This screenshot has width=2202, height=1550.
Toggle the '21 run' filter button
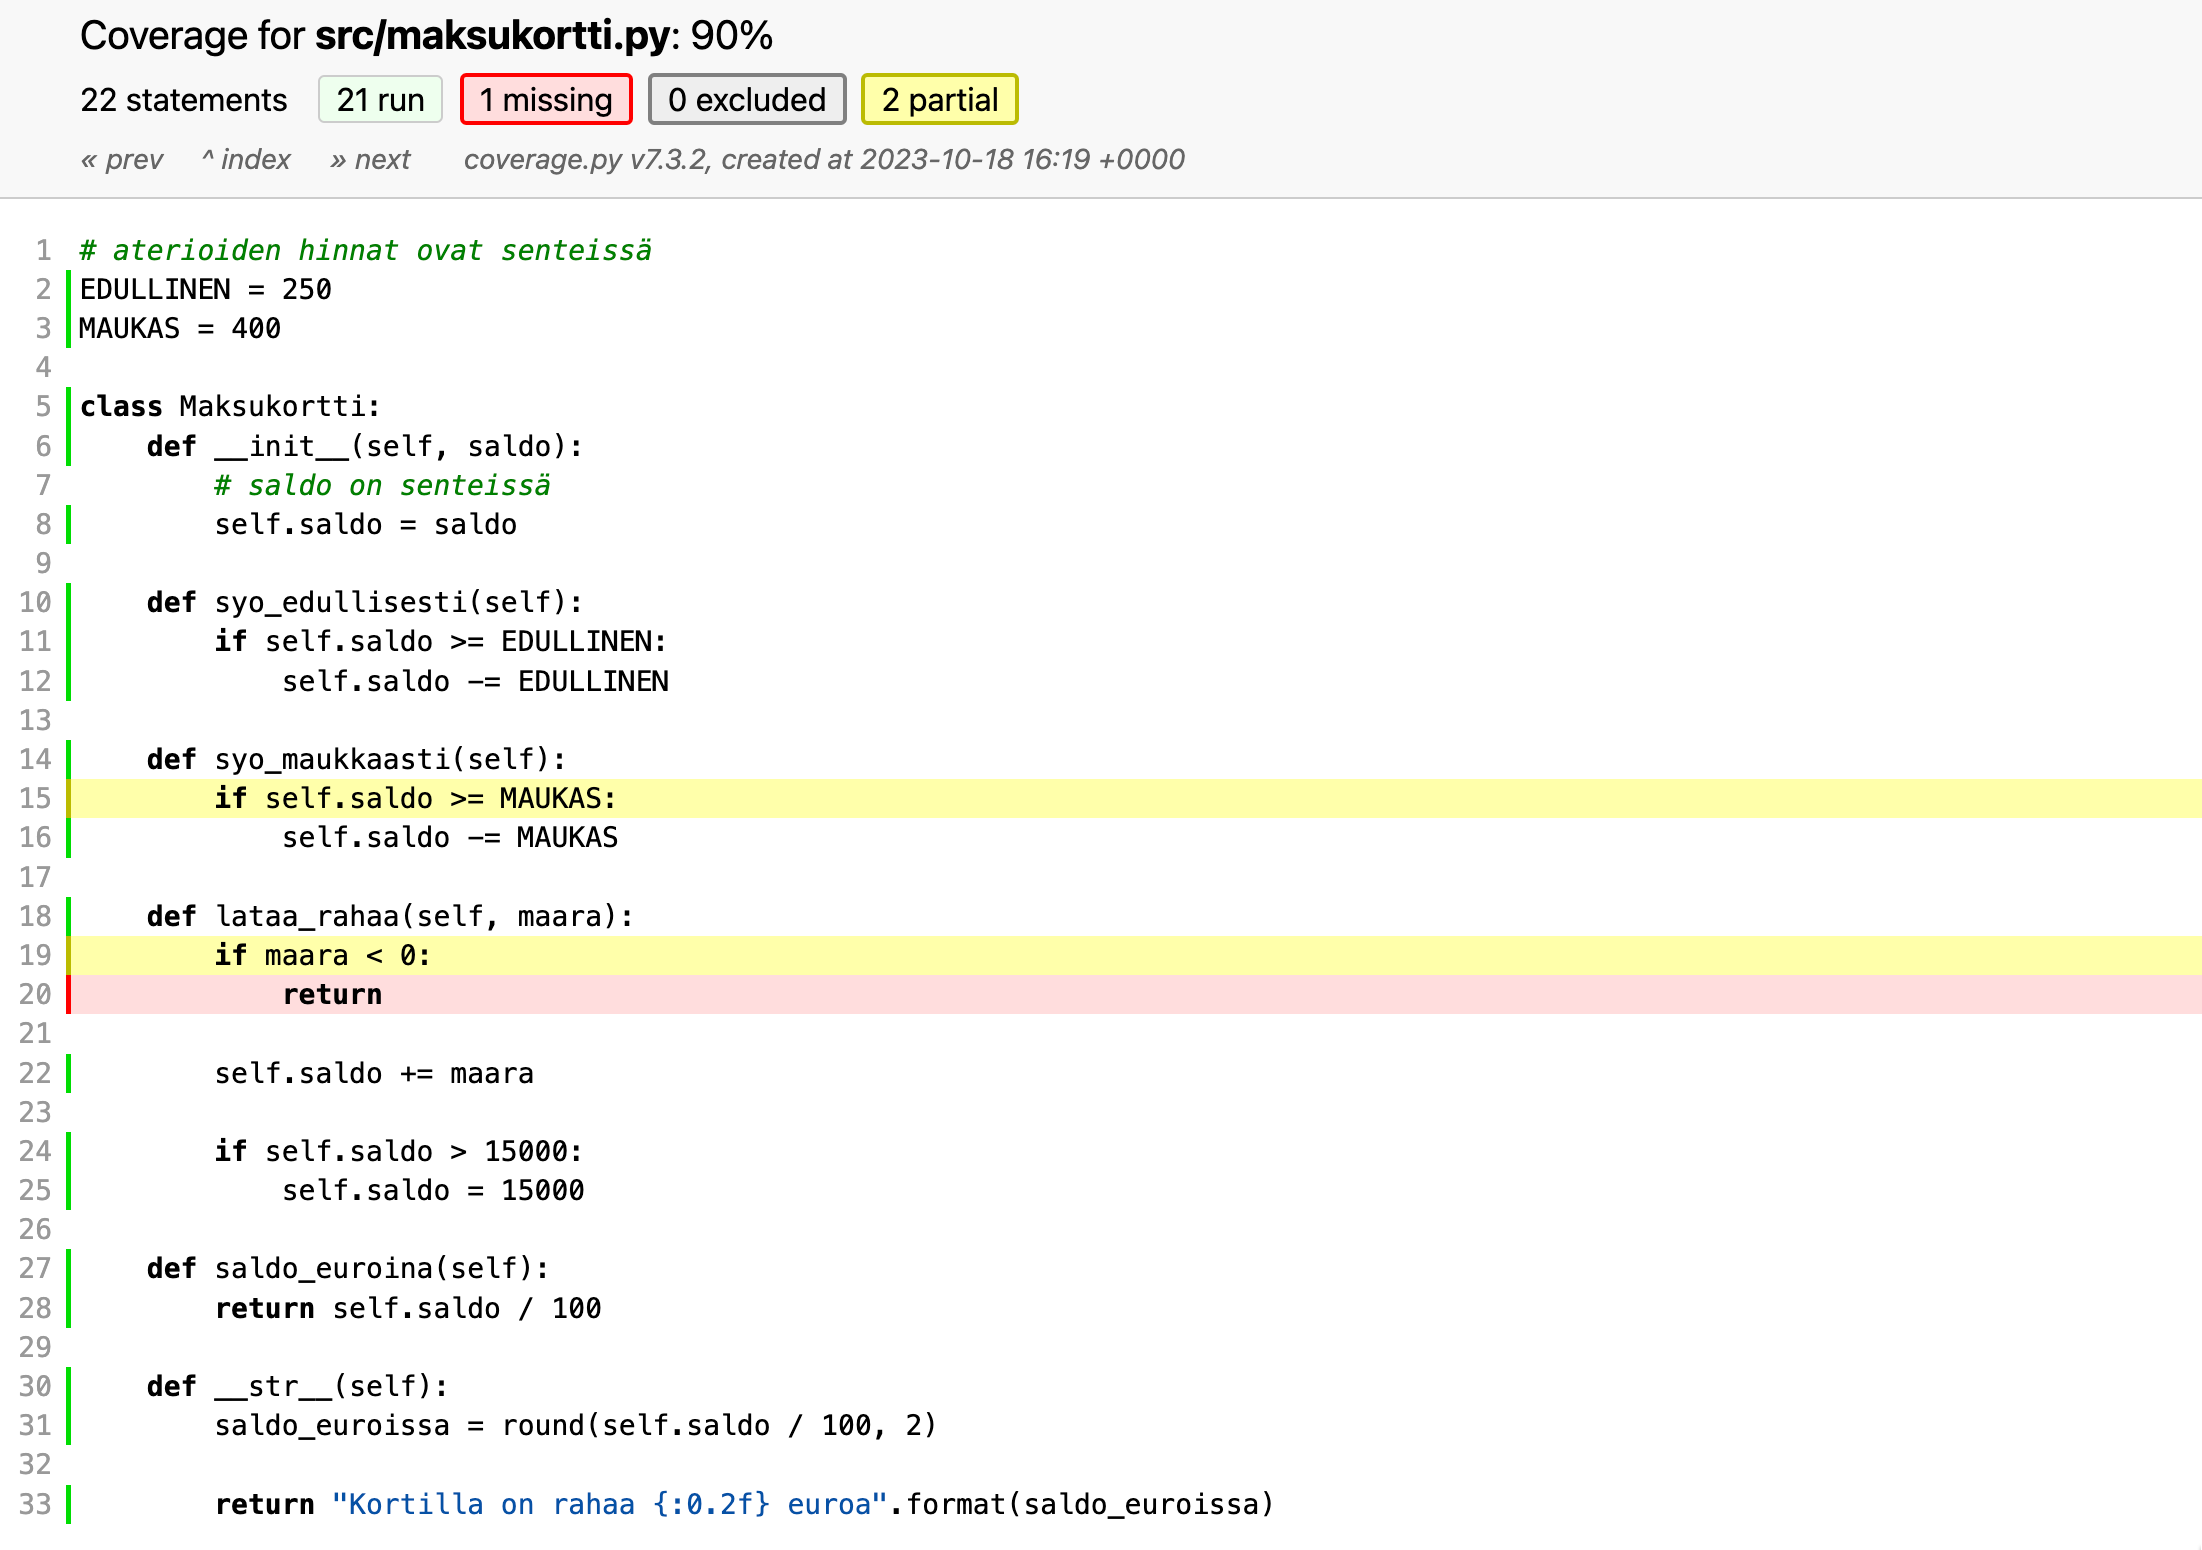tap(380, 100)
